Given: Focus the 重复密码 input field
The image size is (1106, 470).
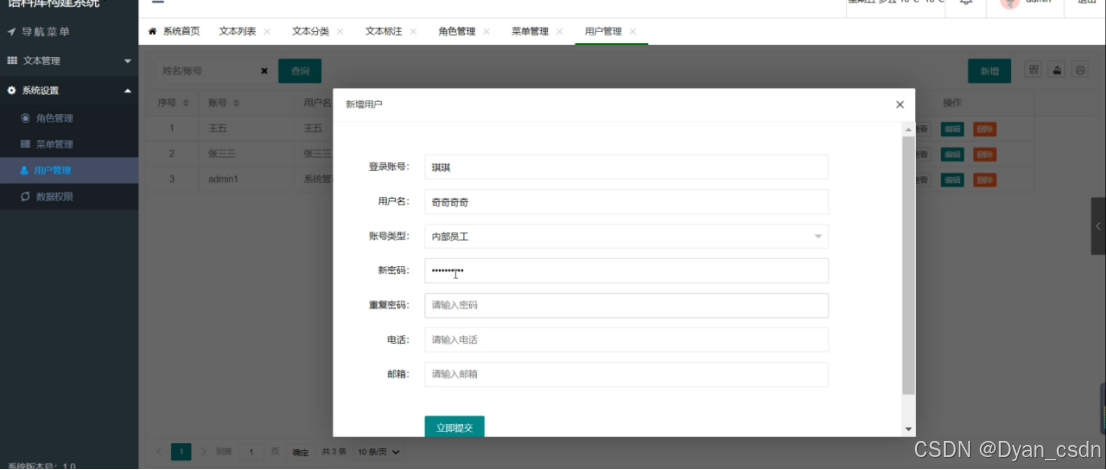Looking at the screenshot, I should tap(626, 306).
